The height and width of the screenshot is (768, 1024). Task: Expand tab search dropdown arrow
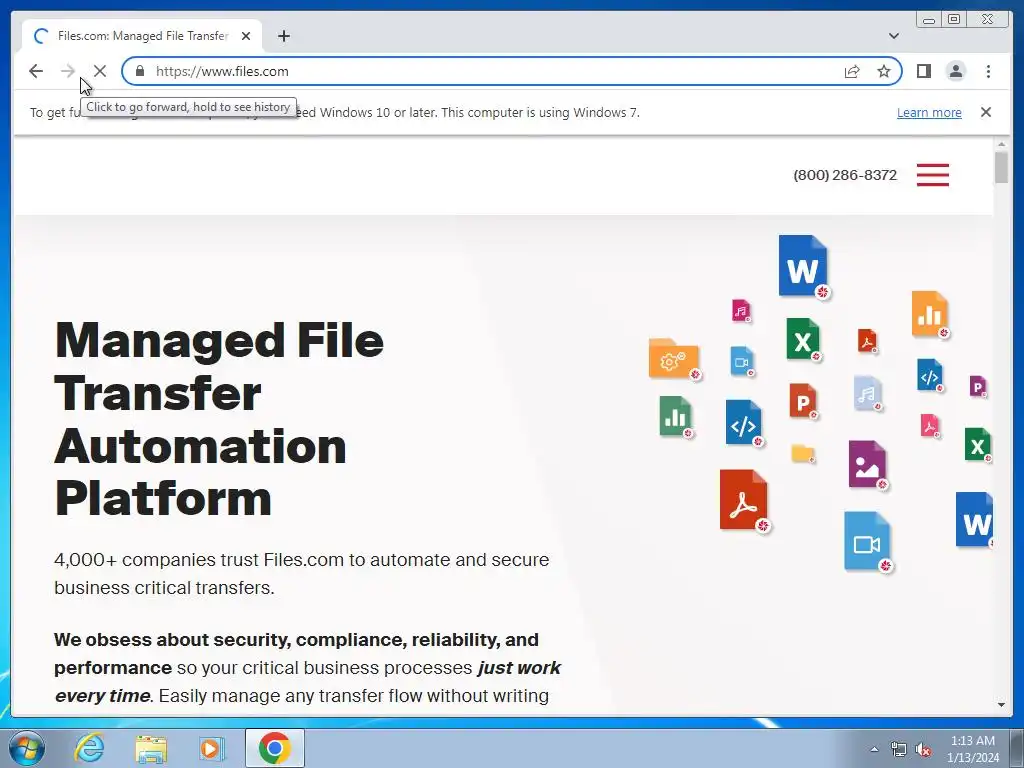pyautogui.click(x=893, y=36)
